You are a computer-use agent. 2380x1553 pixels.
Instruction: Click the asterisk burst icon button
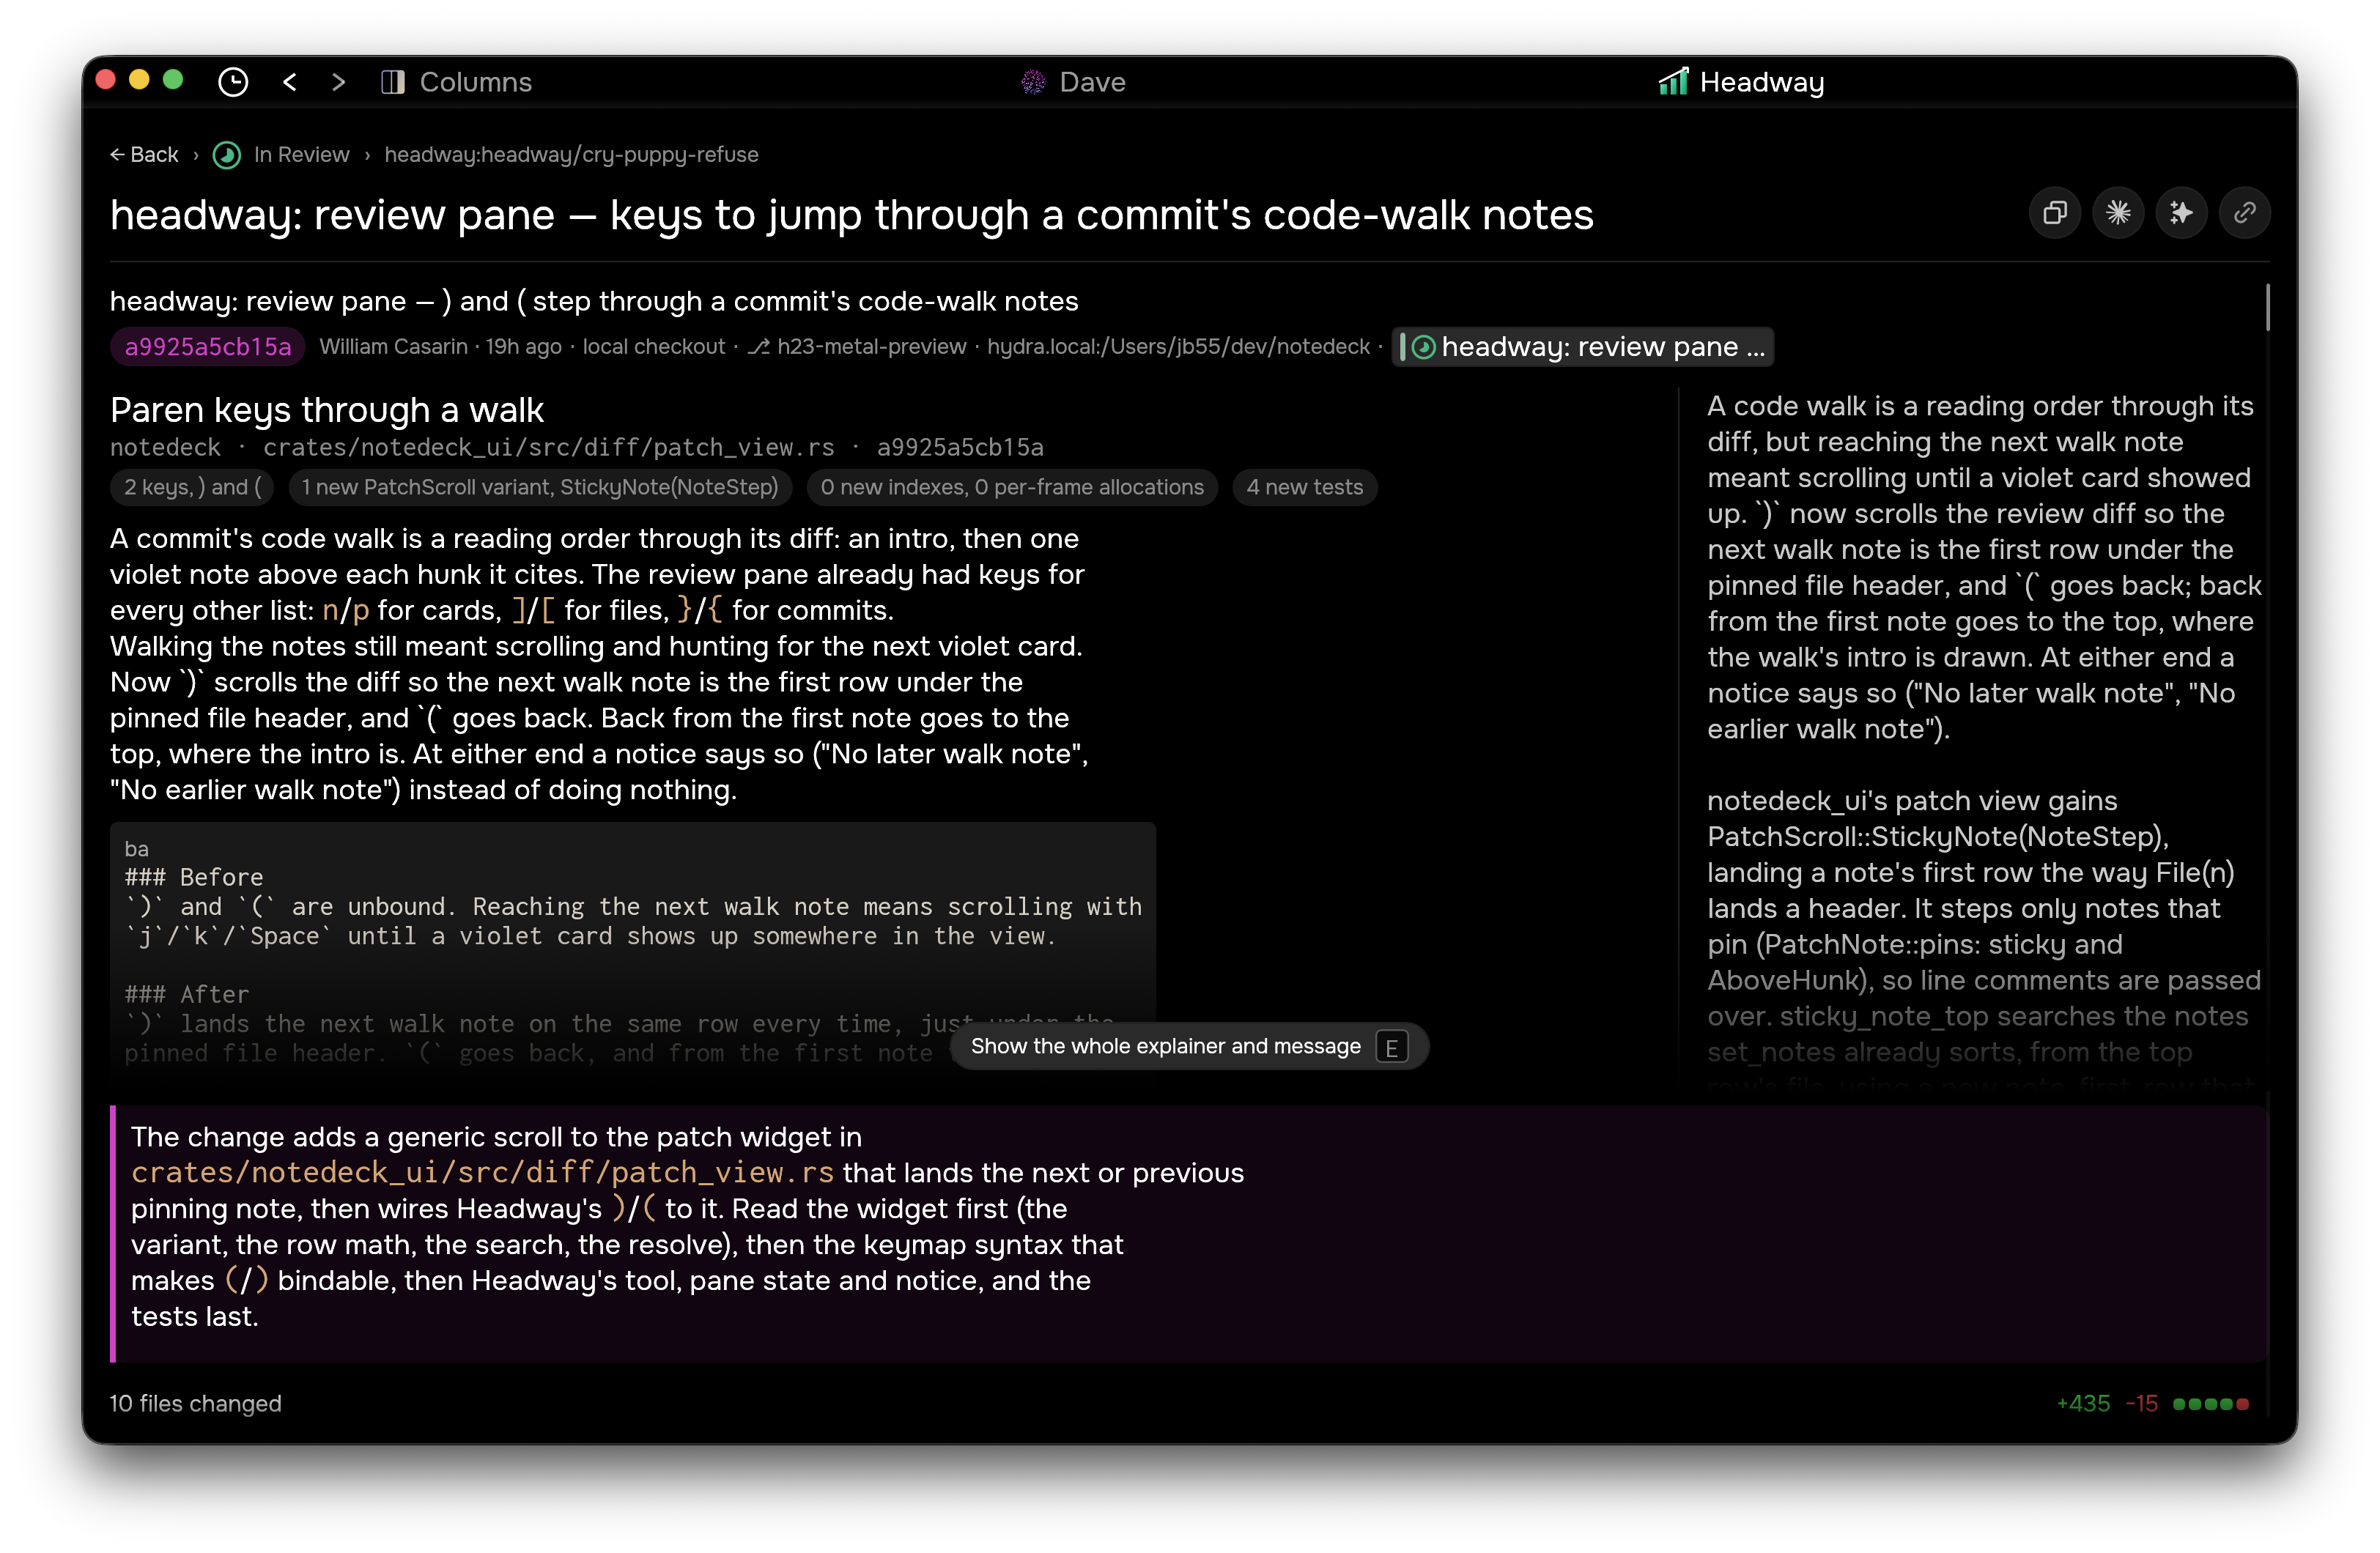coord(2118,212)
